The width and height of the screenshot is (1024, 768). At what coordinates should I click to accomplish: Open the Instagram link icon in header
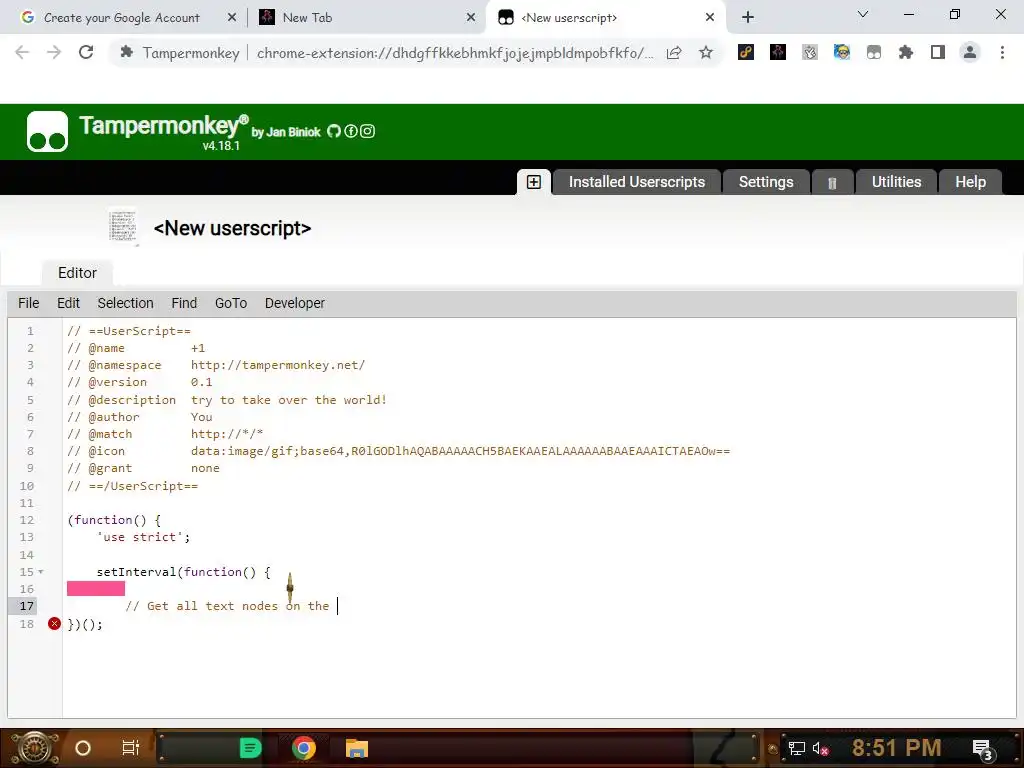click(368, 131)
